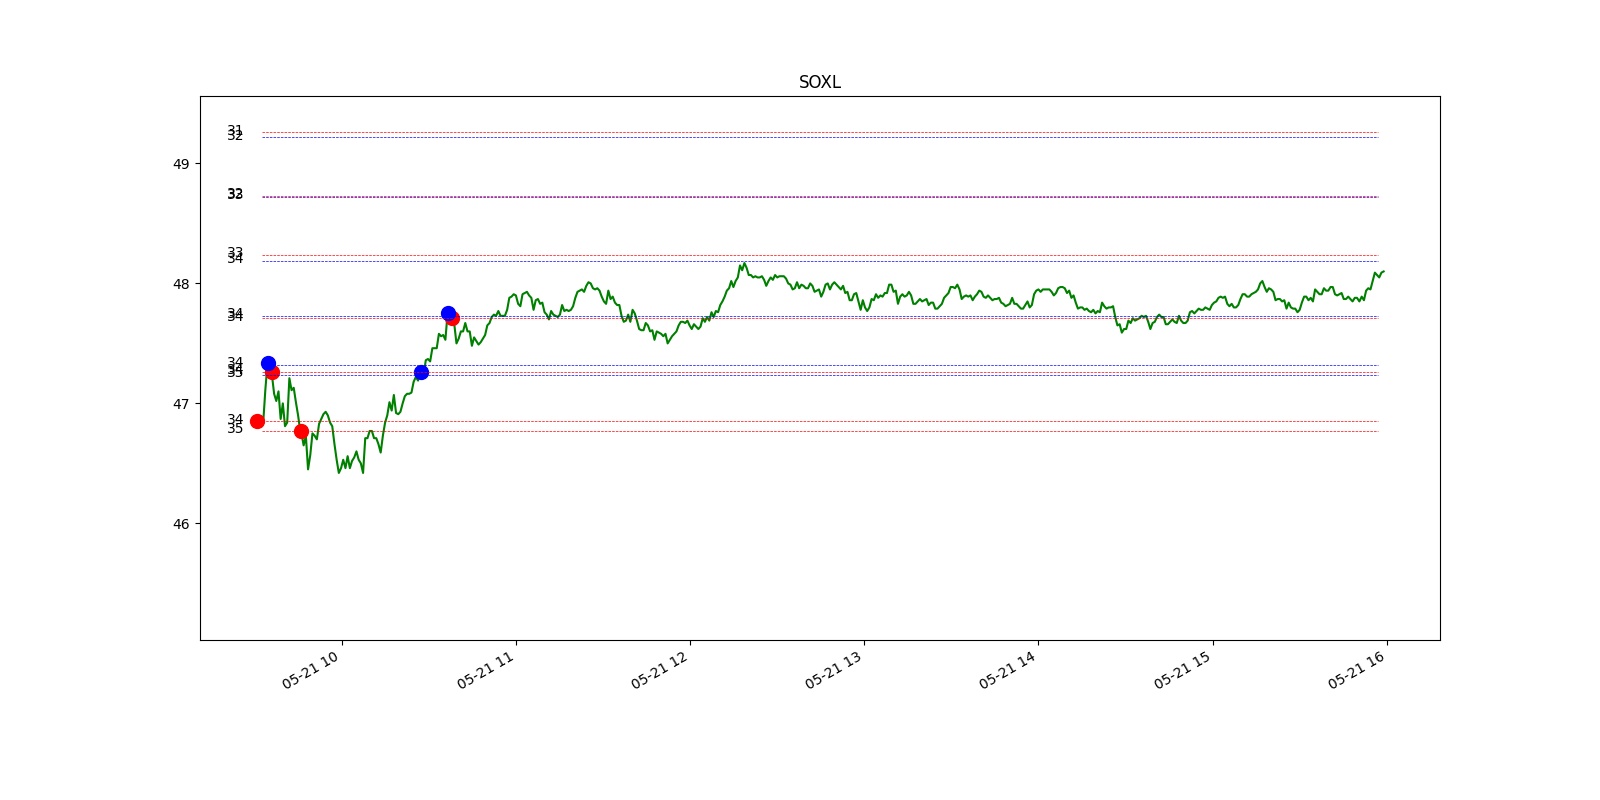Click the '05-21 16' x-axis label

coord(1357,670)
